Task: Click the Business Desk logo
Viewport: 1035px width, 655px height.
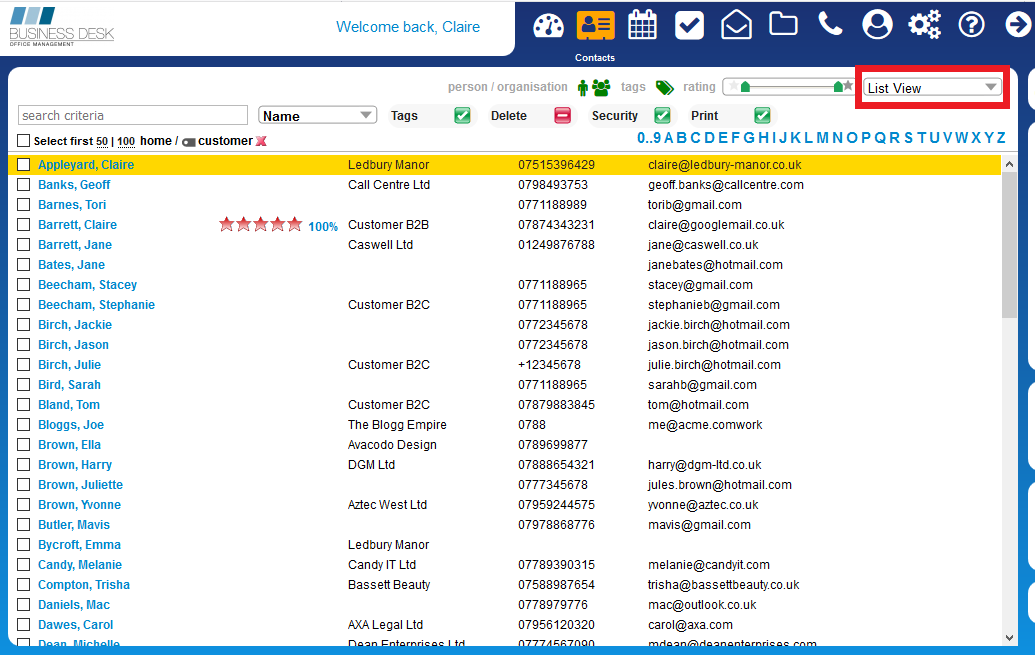Action: tap(61, 26)
